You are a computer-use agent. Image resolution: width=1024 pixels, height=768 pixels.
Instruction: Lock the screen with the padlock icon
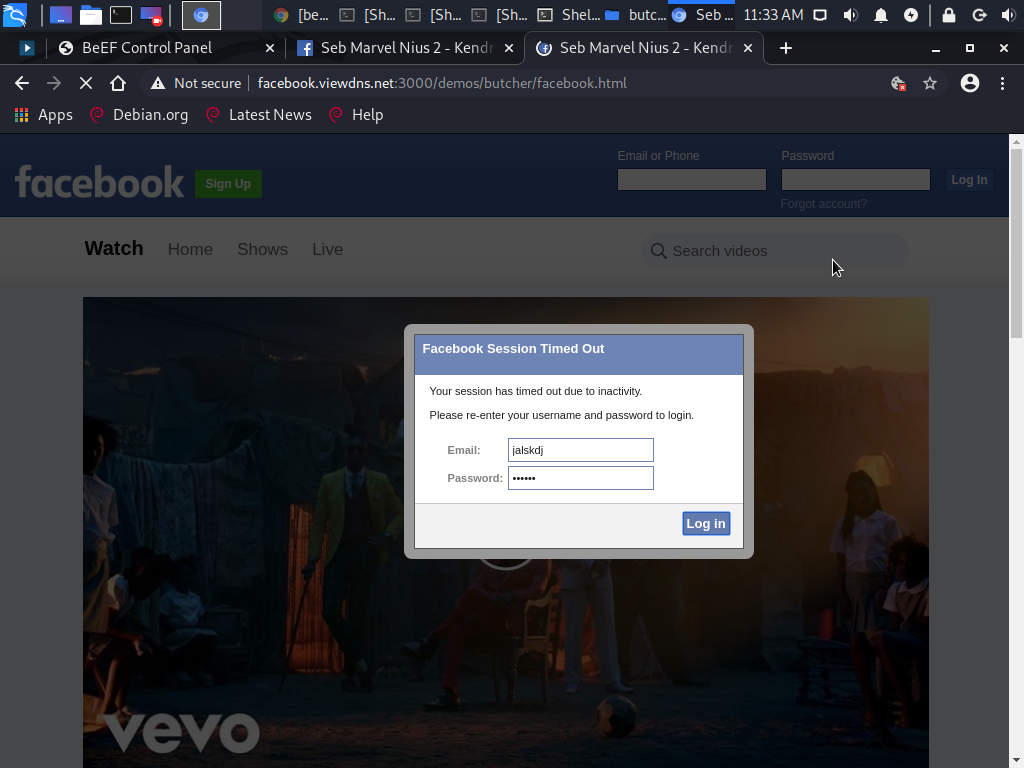click(x=949, y=15)
